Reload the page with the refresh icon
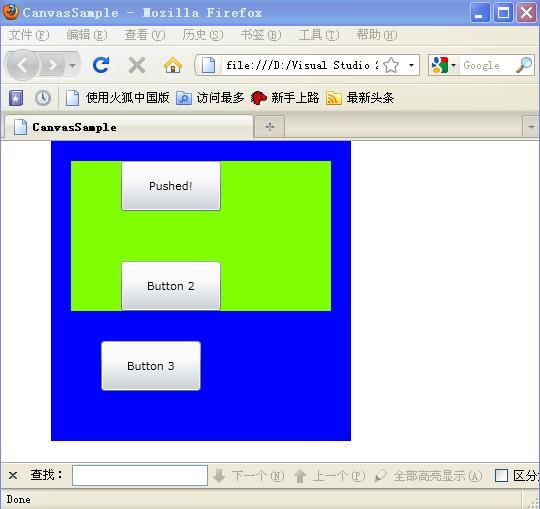Screen dimensions: 540x509 (x=101, y=65)
